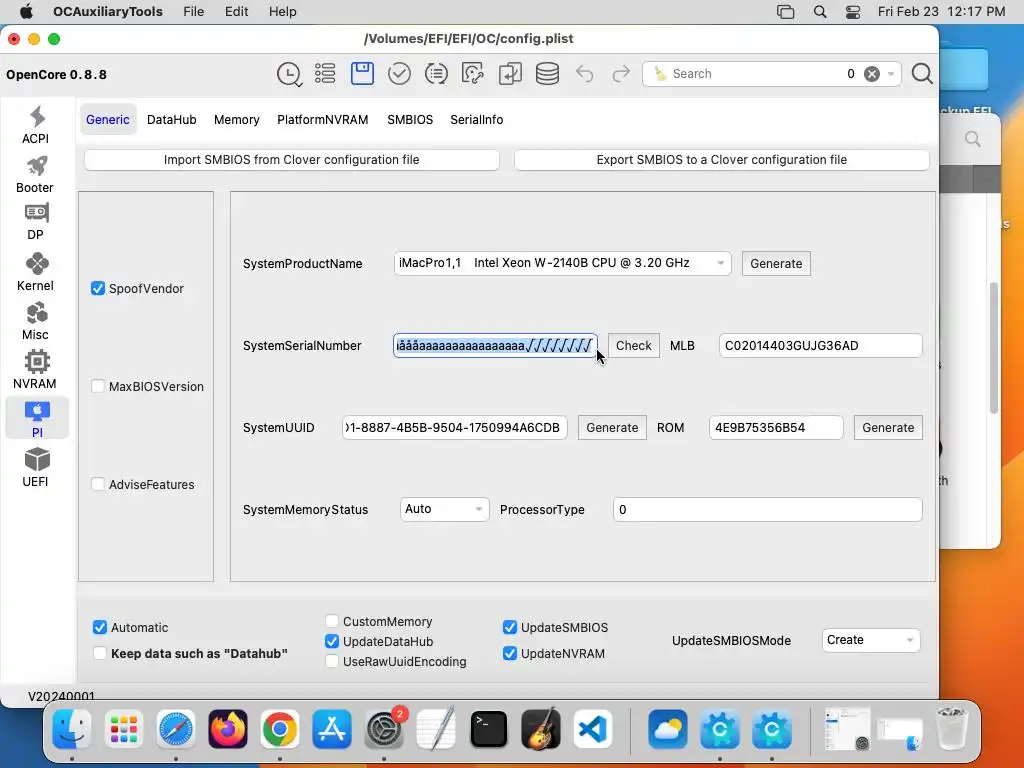Open Finder from the dock

(72, 729)
